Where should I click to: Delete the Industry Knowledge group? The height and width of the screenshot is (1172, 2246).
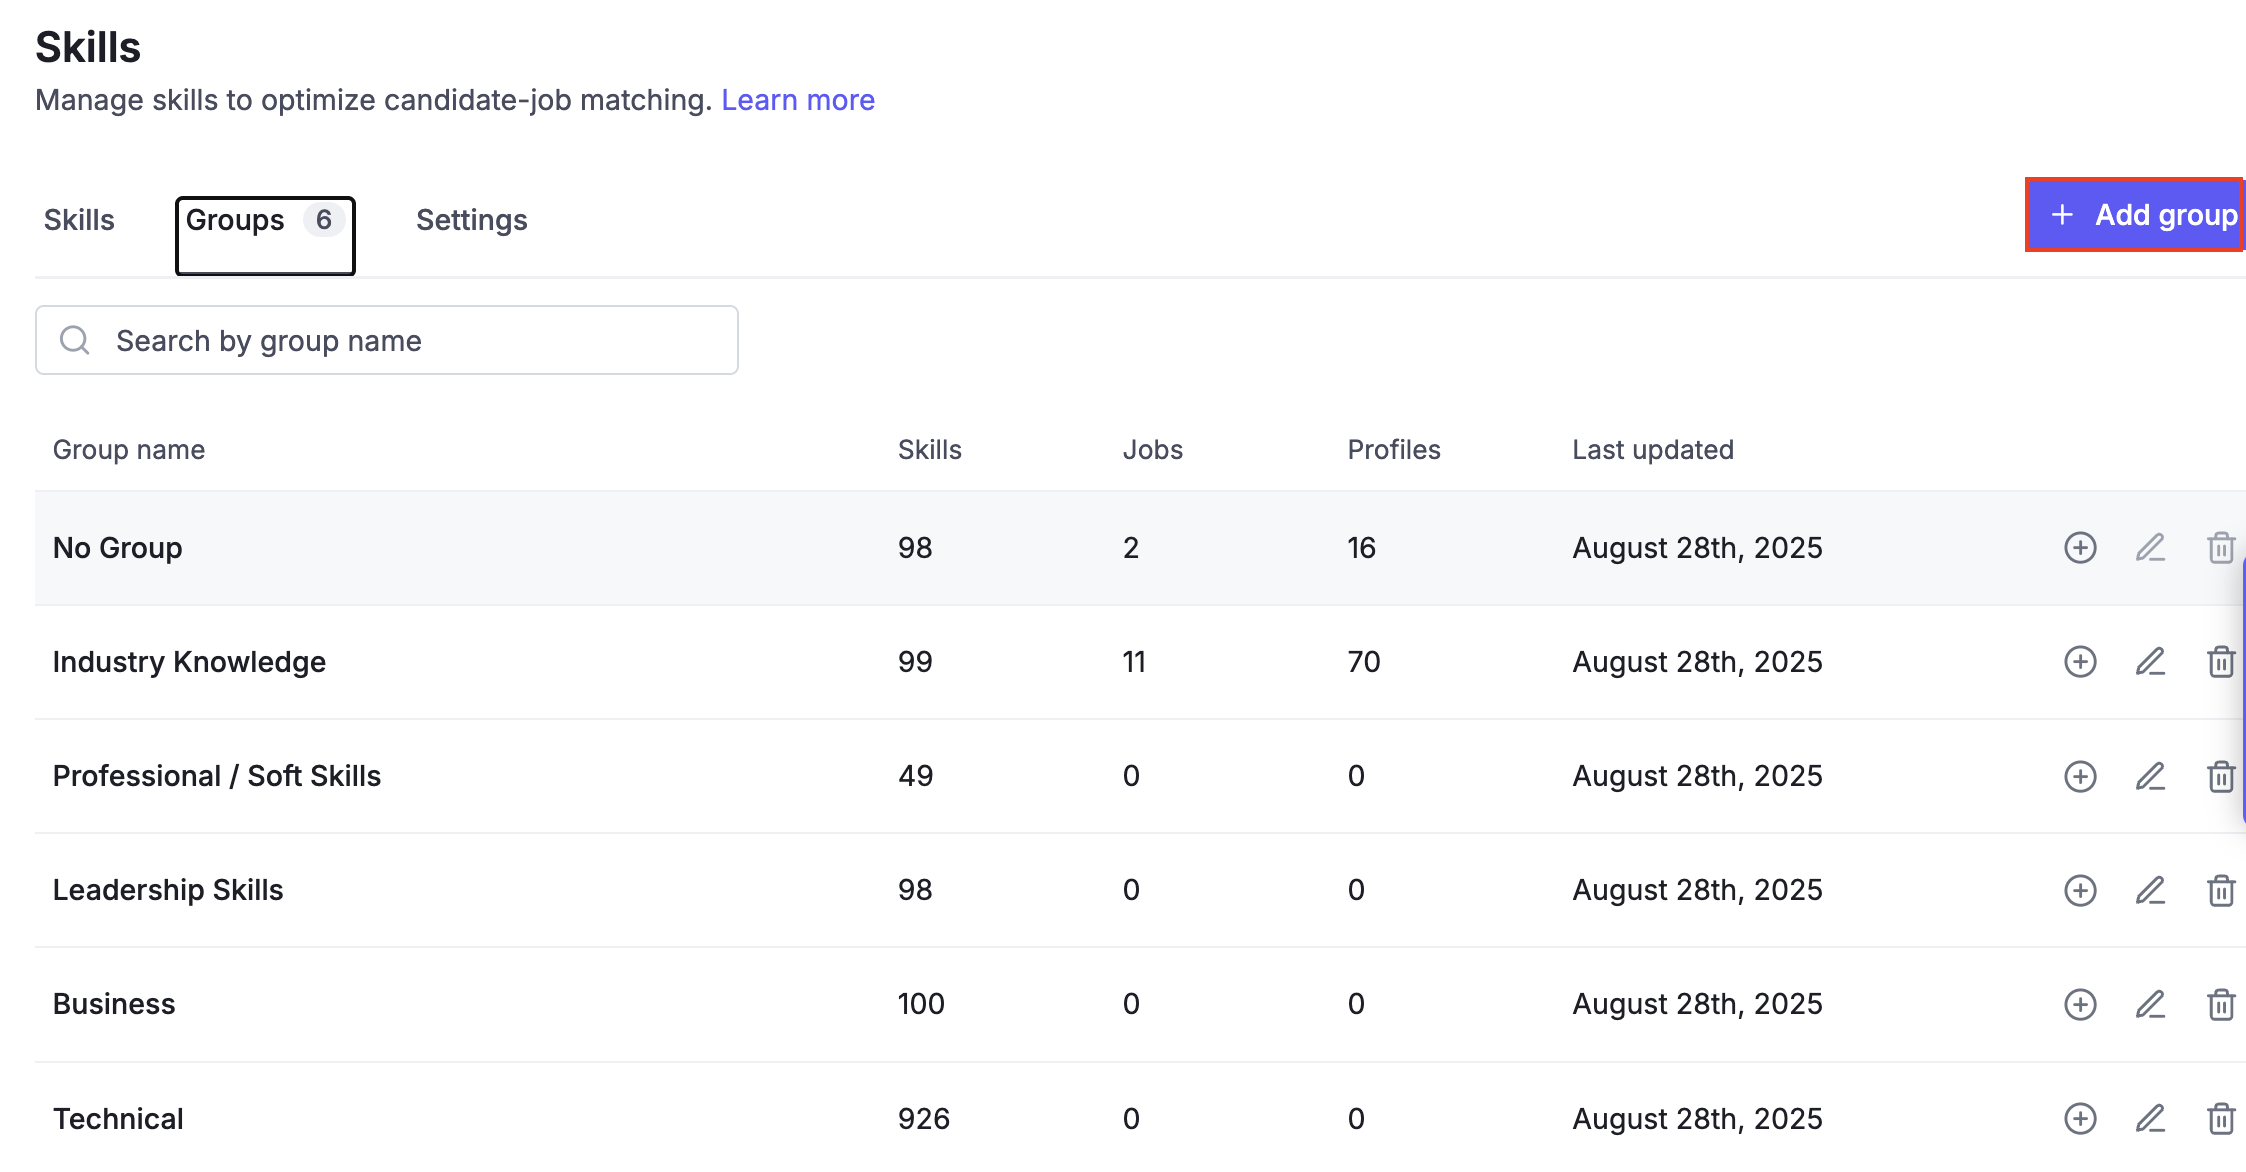pos(2221,662)
